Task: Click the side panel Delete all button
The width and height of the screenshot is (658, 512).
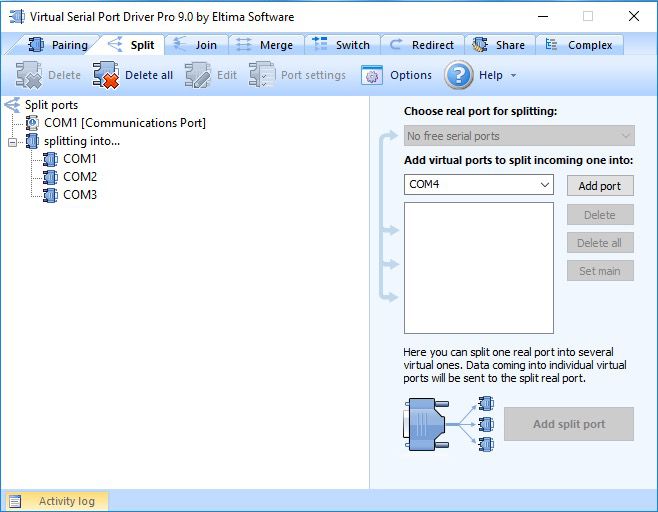Action: 600,243
